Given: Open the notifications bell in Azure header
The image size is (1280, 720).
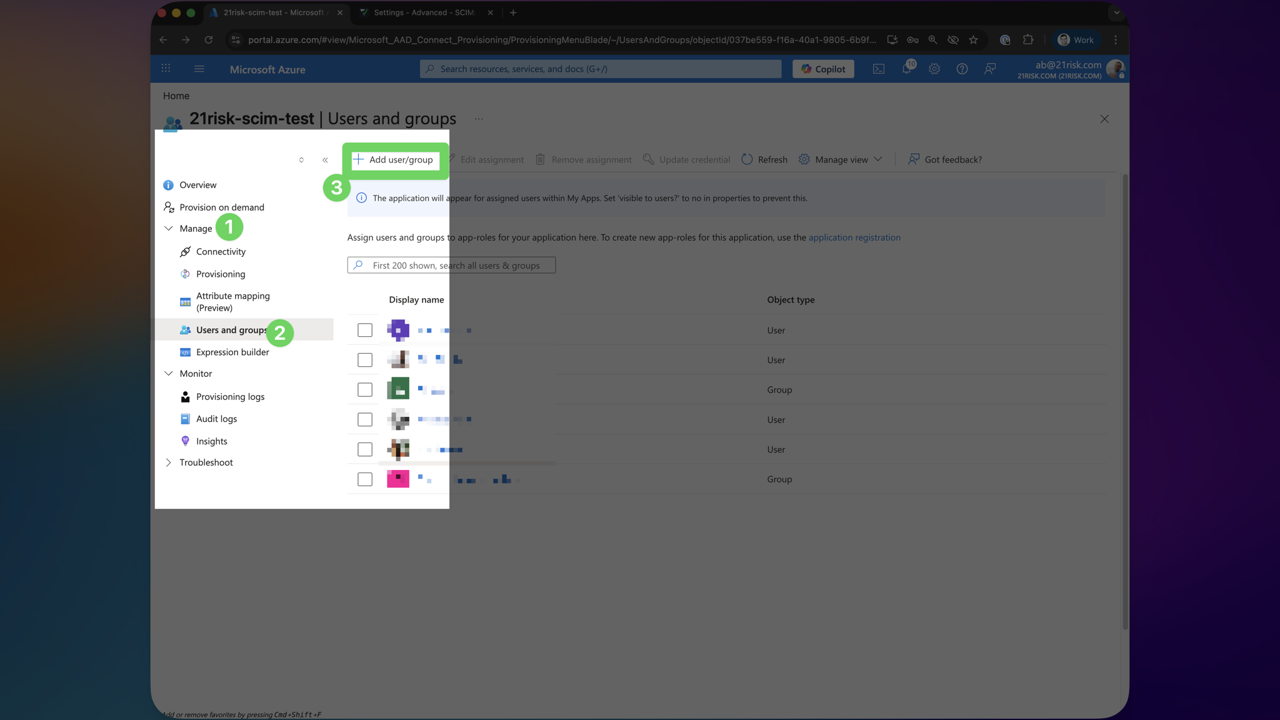Looking at the screenshot, I should click(906, 68).
